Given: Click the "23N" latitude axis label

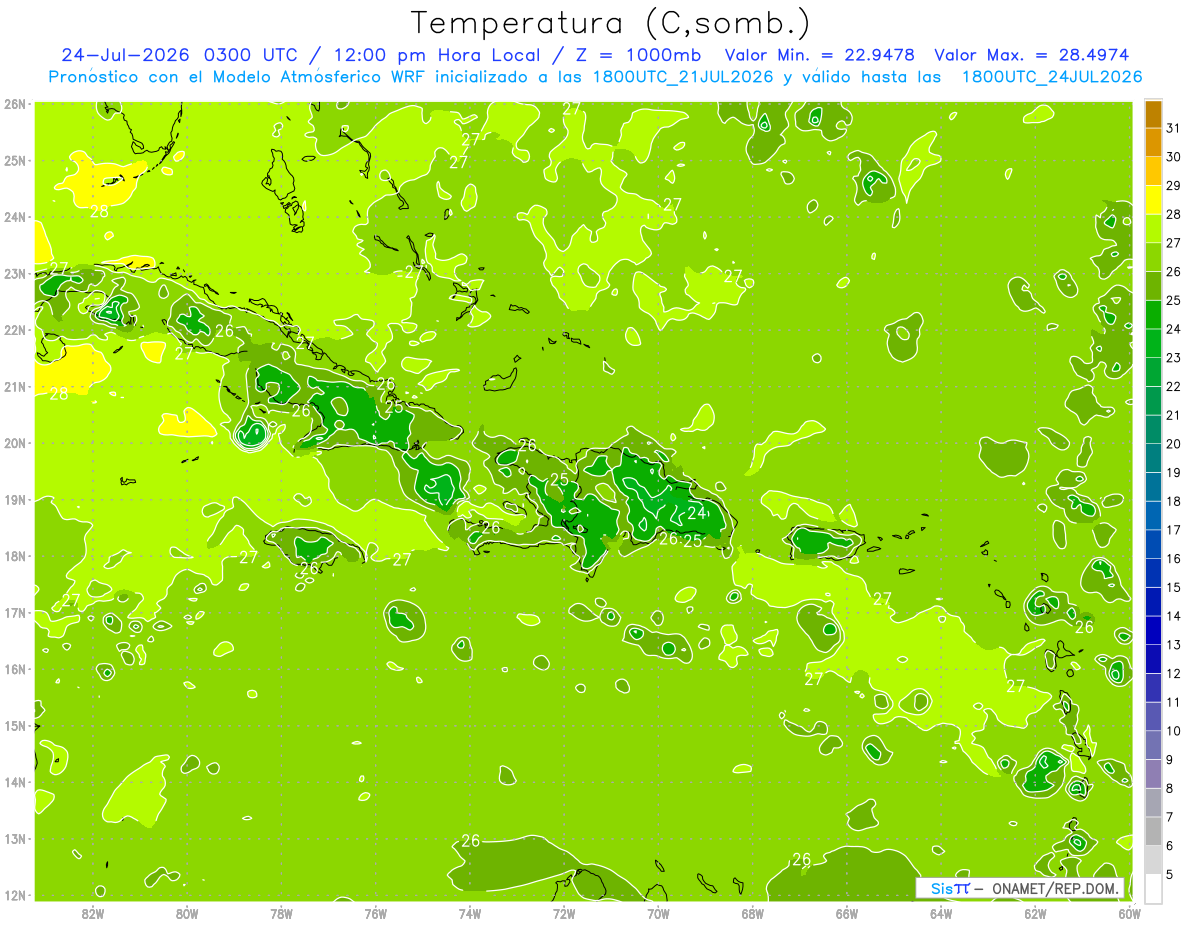Looking at the screenshot, I should coord(15,274).
